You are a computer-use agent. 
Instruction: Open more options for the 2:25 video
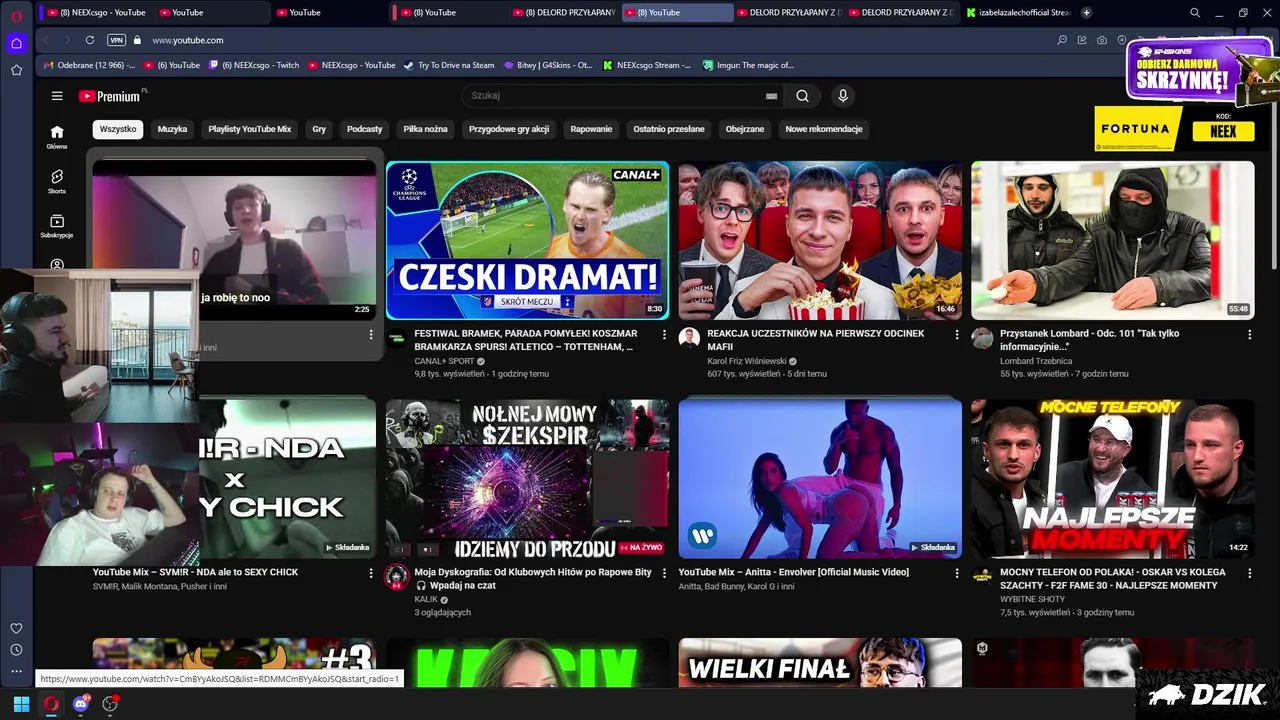click(371, 335)
